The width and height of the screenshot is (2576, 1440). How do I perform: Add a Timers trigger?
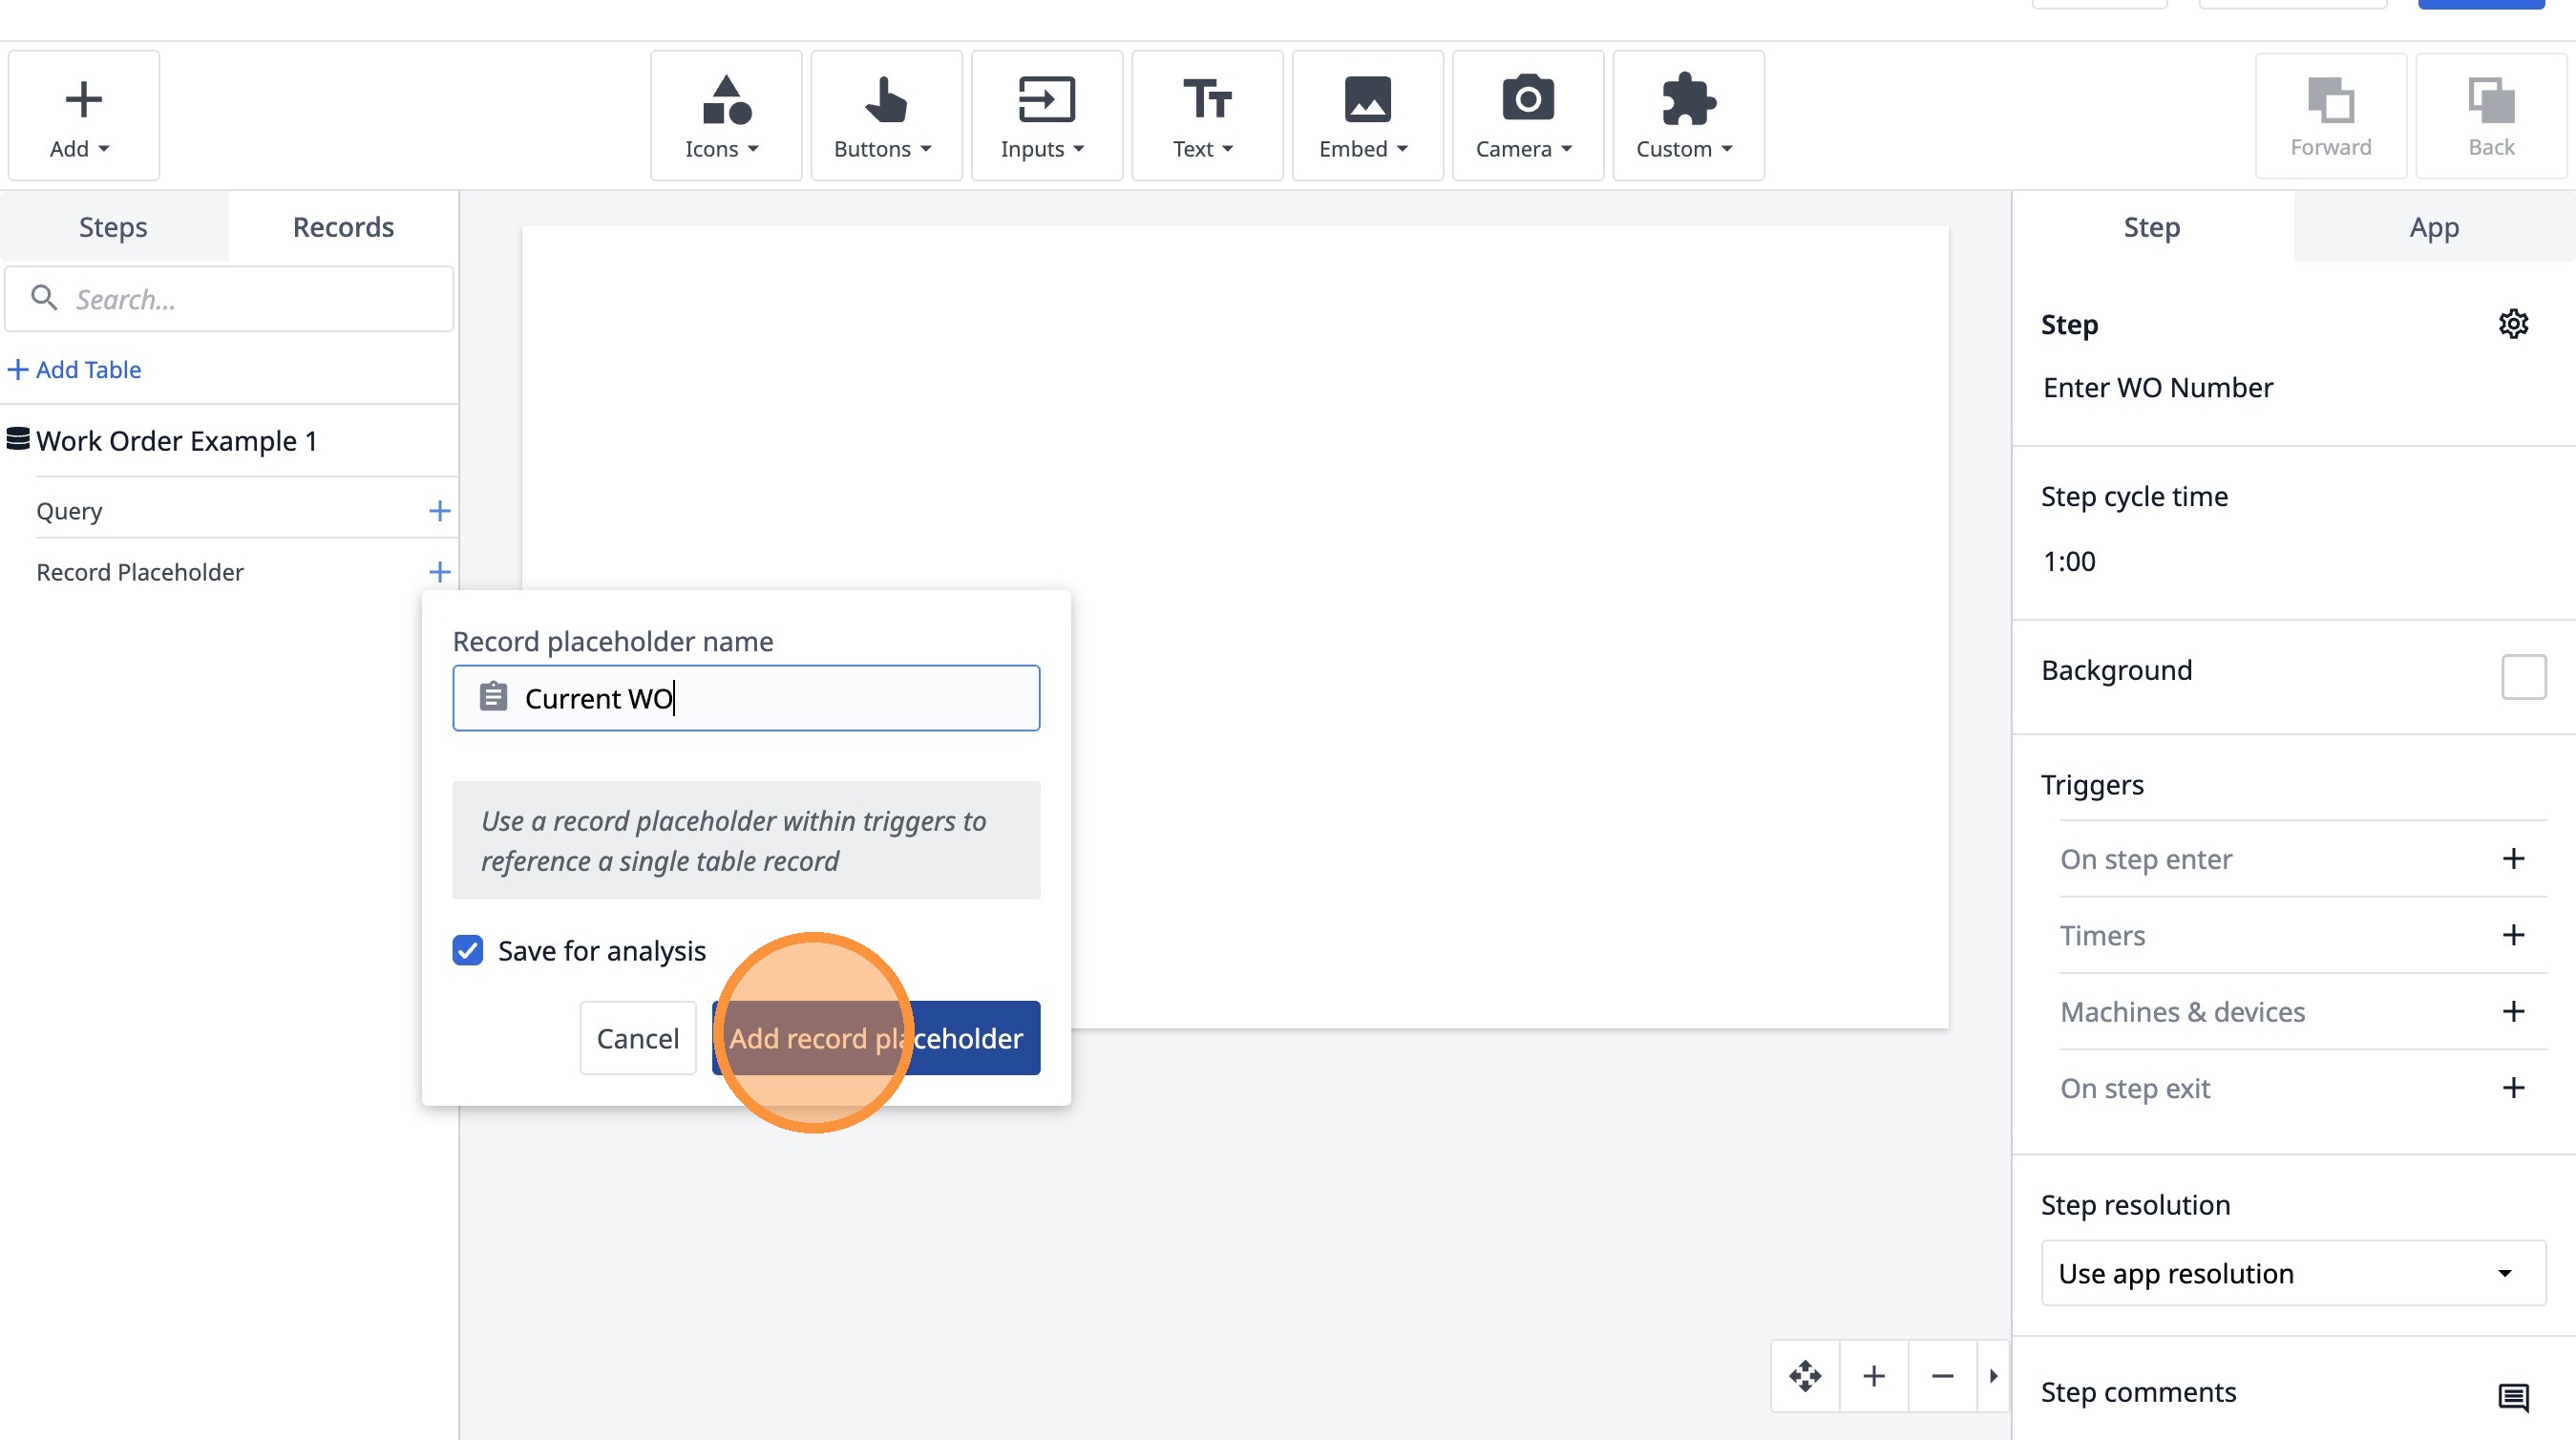[2513, 935]
